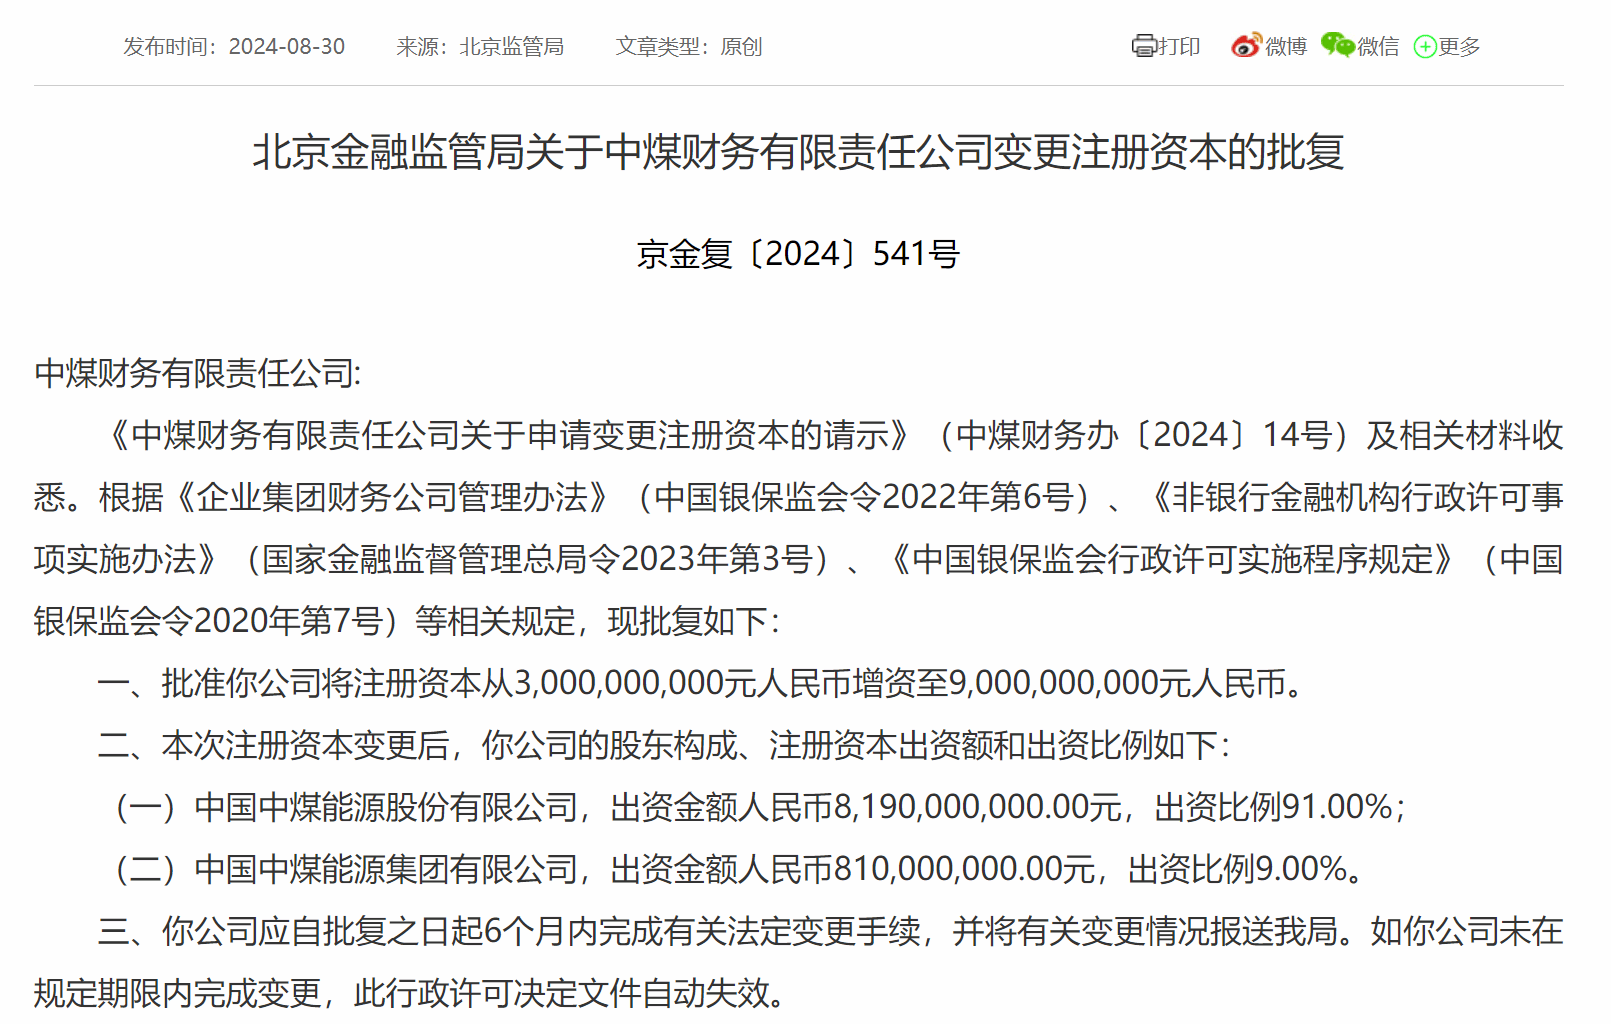The height and width of the screenshot is (1024, 1611).
Task: Click the printer icon
Action: tap(1143, 46)
